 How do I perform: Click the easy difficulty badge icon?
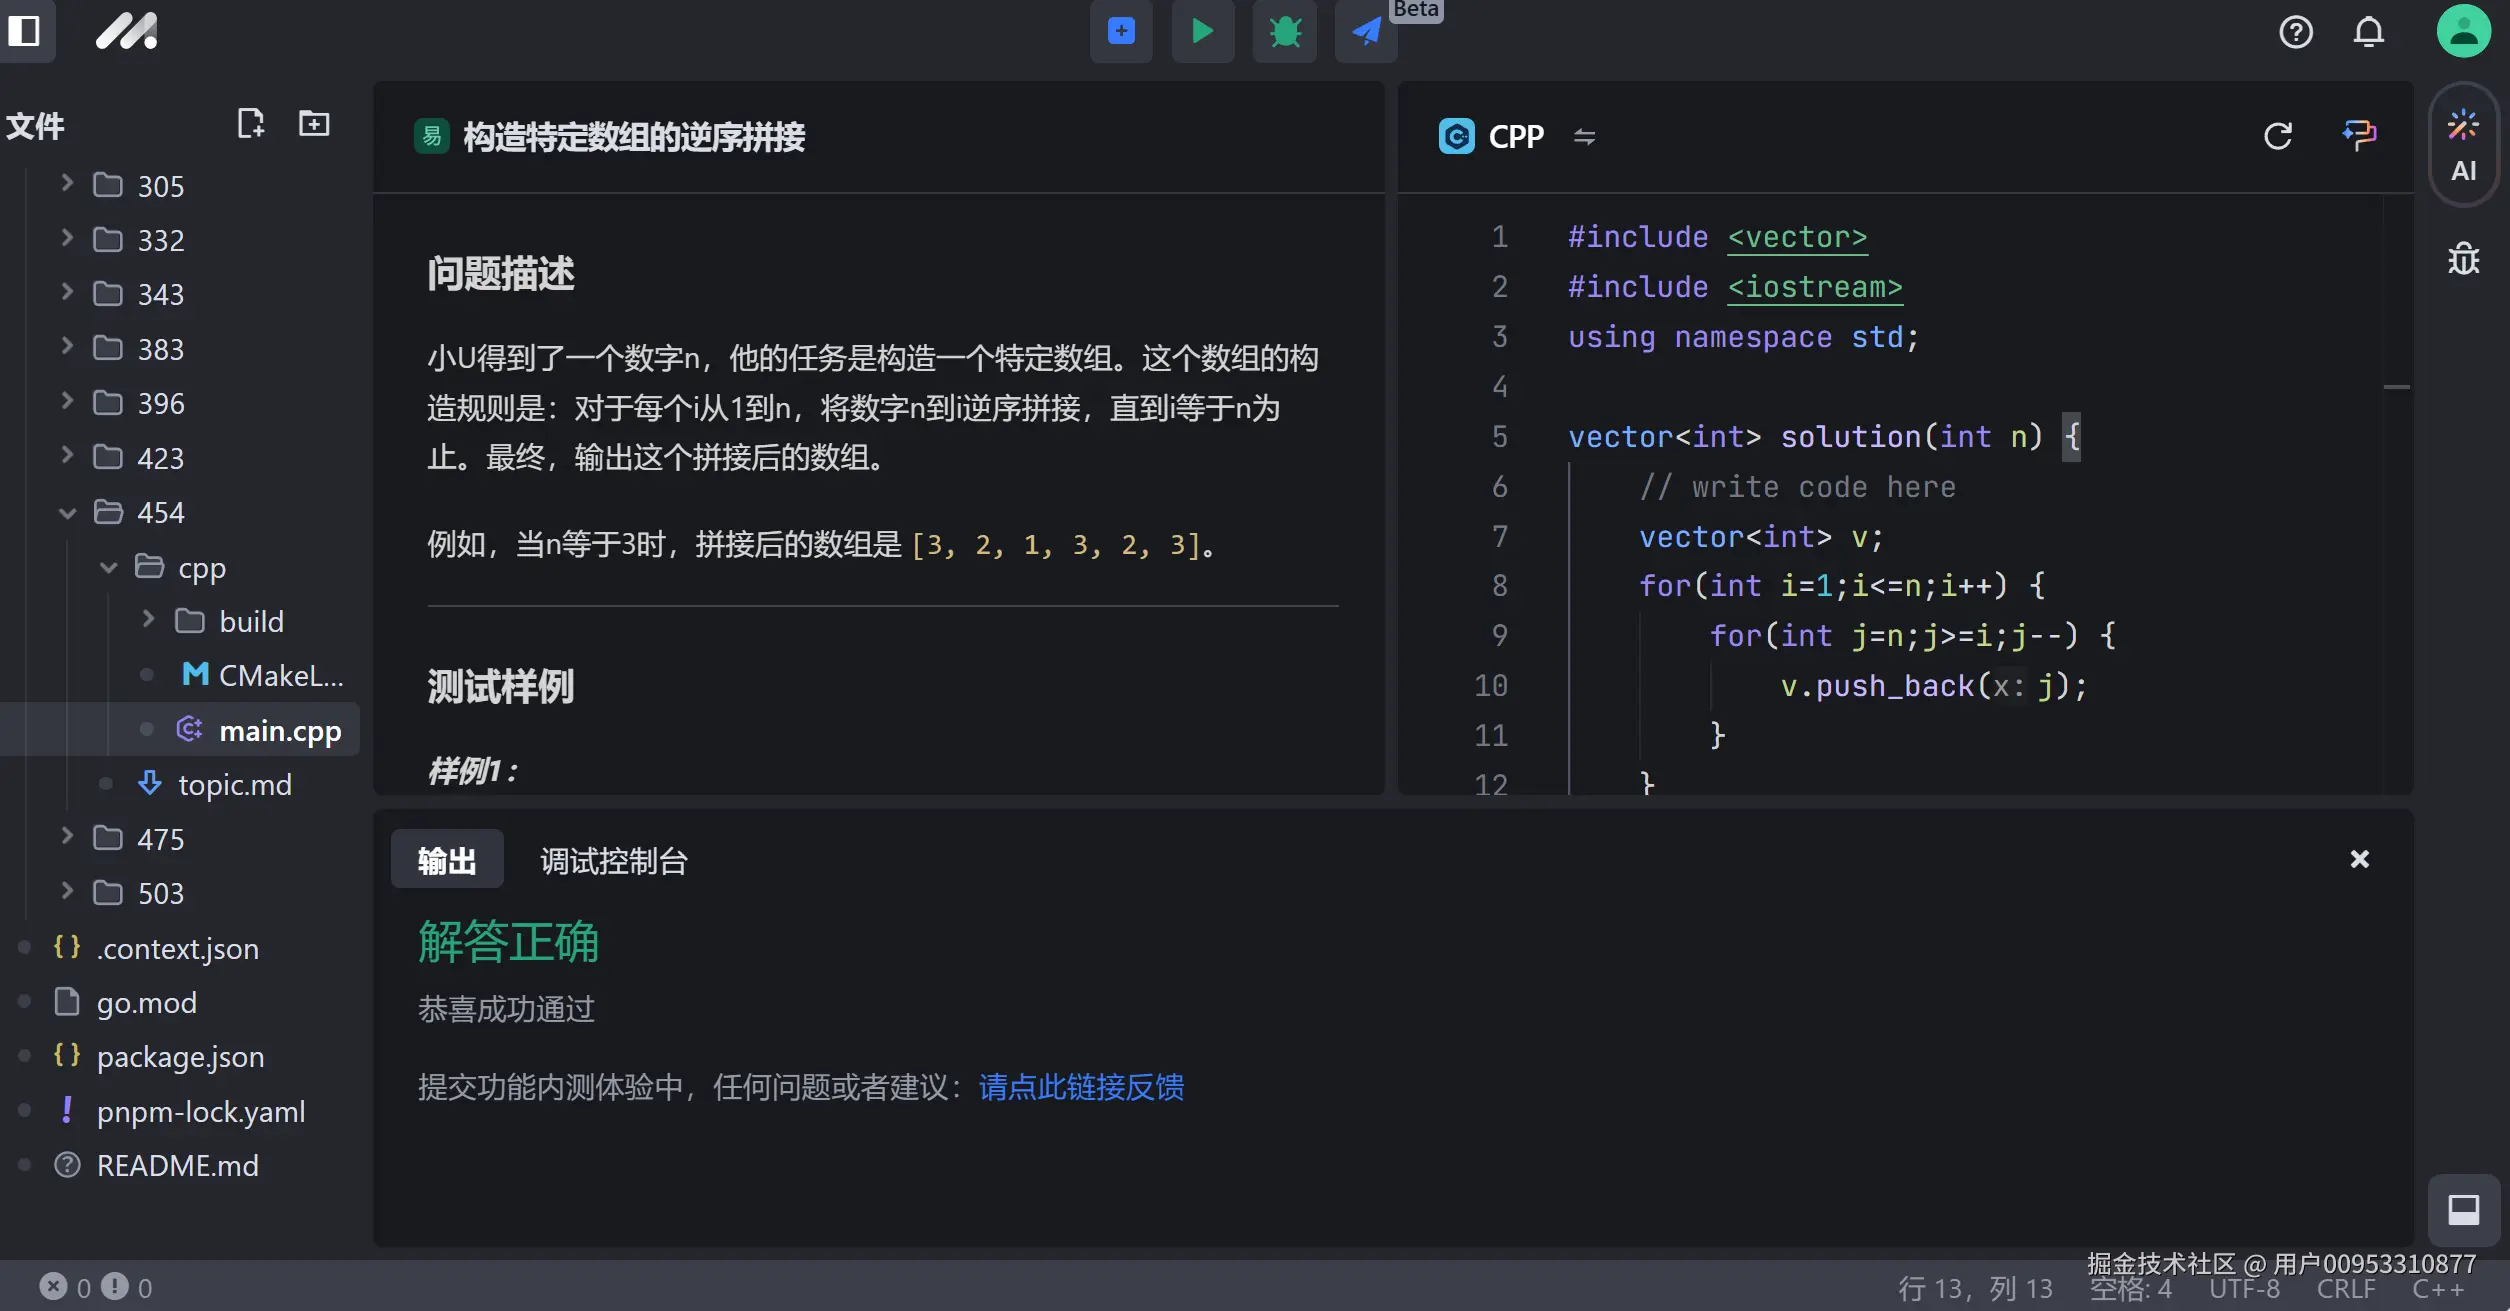[432, 136]
